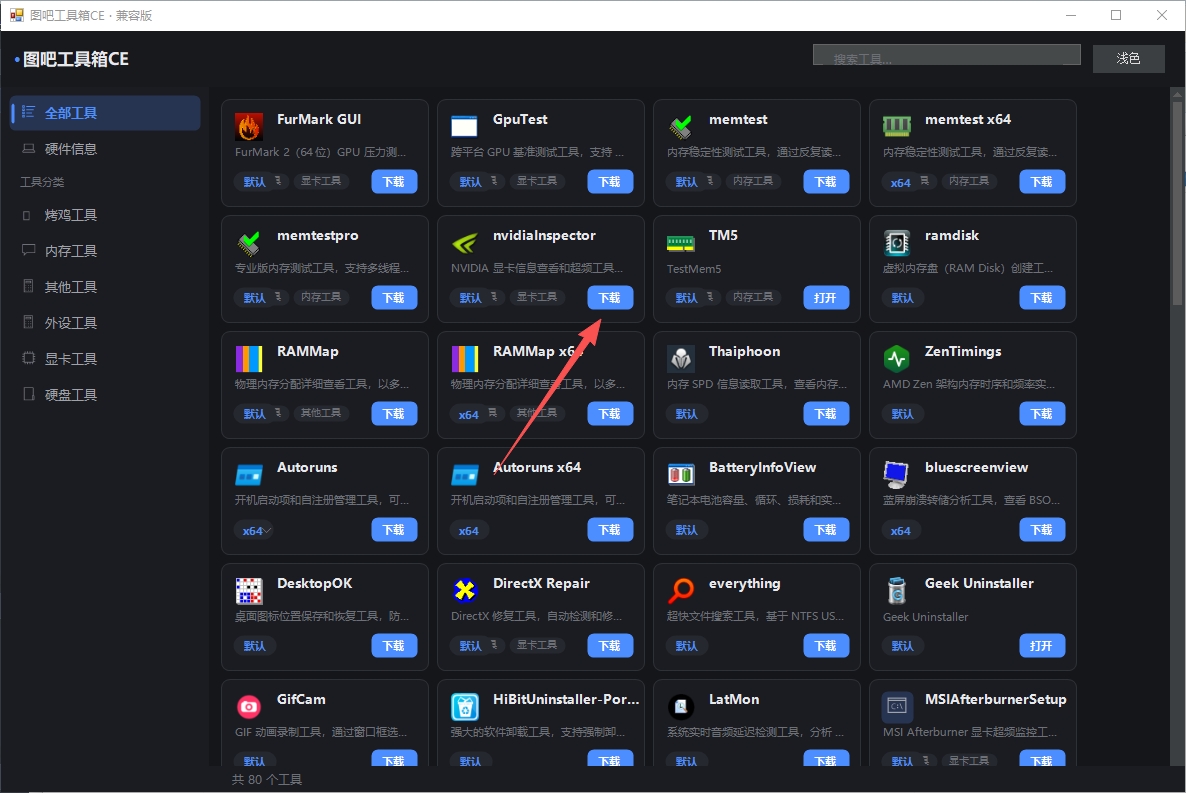Click the TM5 memory module icon
The width and height of the screenshot is (1186, 793).
[x=680, y=243]
